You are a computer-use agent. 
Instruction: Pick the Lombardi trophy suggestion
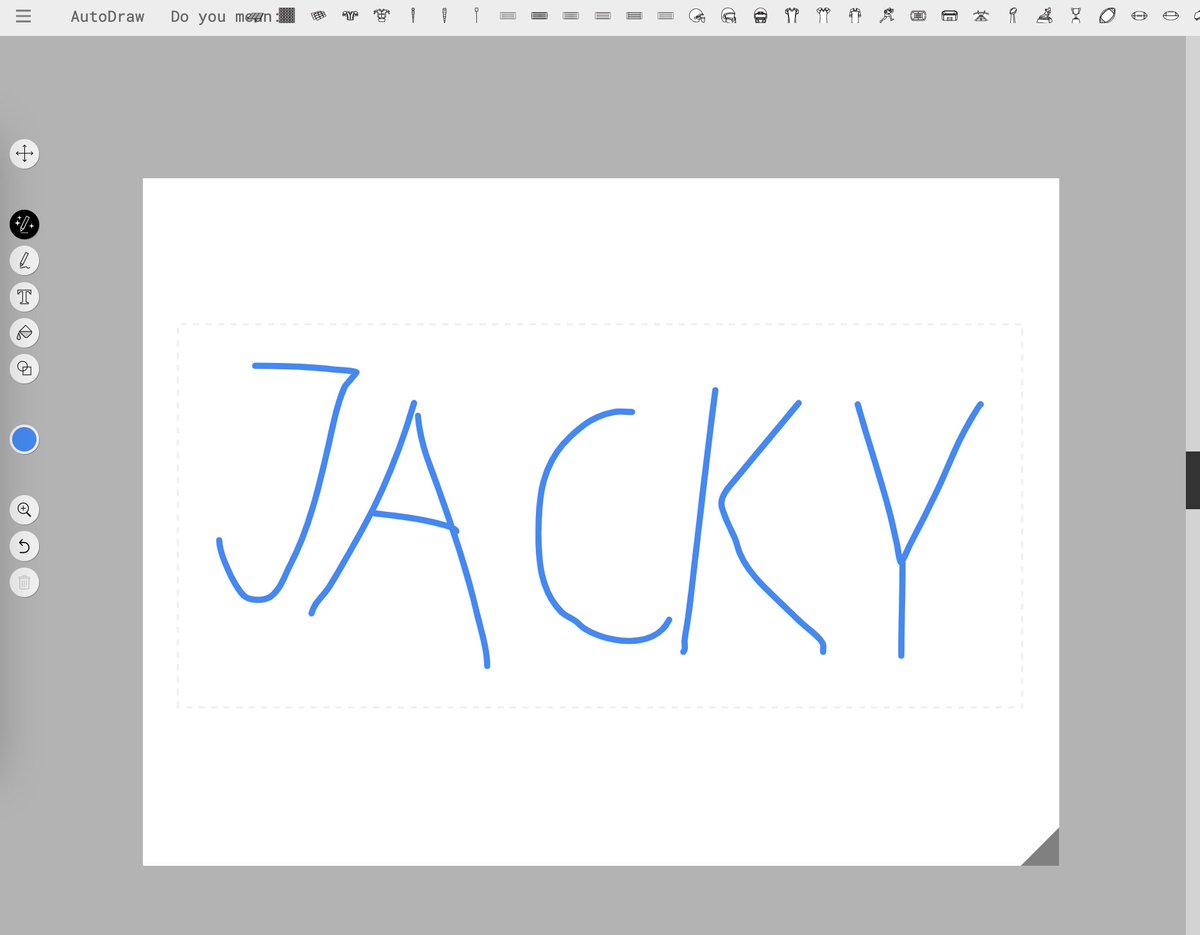(1013, 16)
